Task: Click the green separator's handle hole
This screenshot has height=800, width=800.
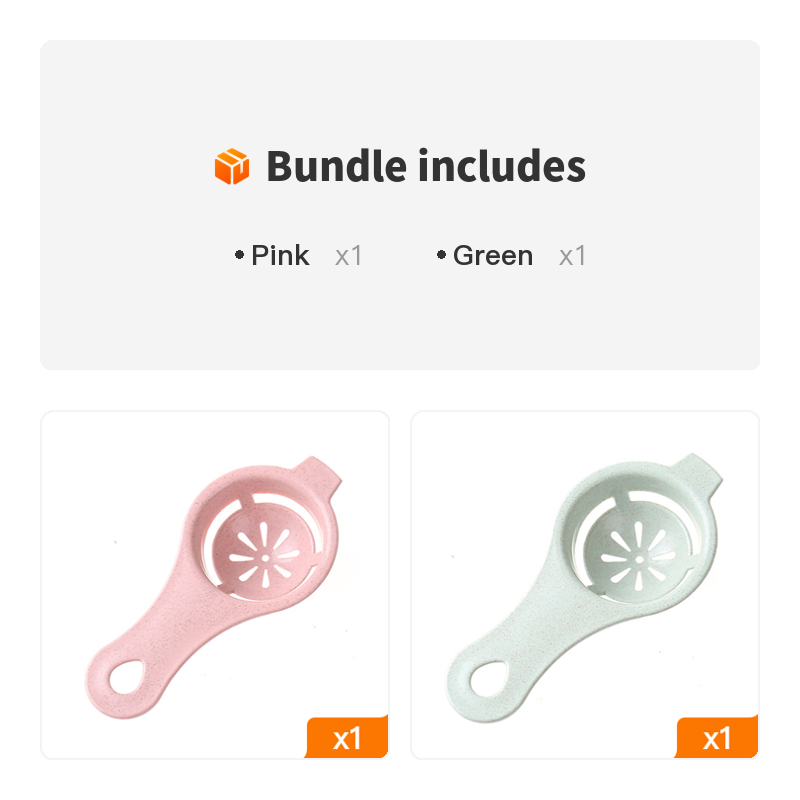Action: (488, 679)
